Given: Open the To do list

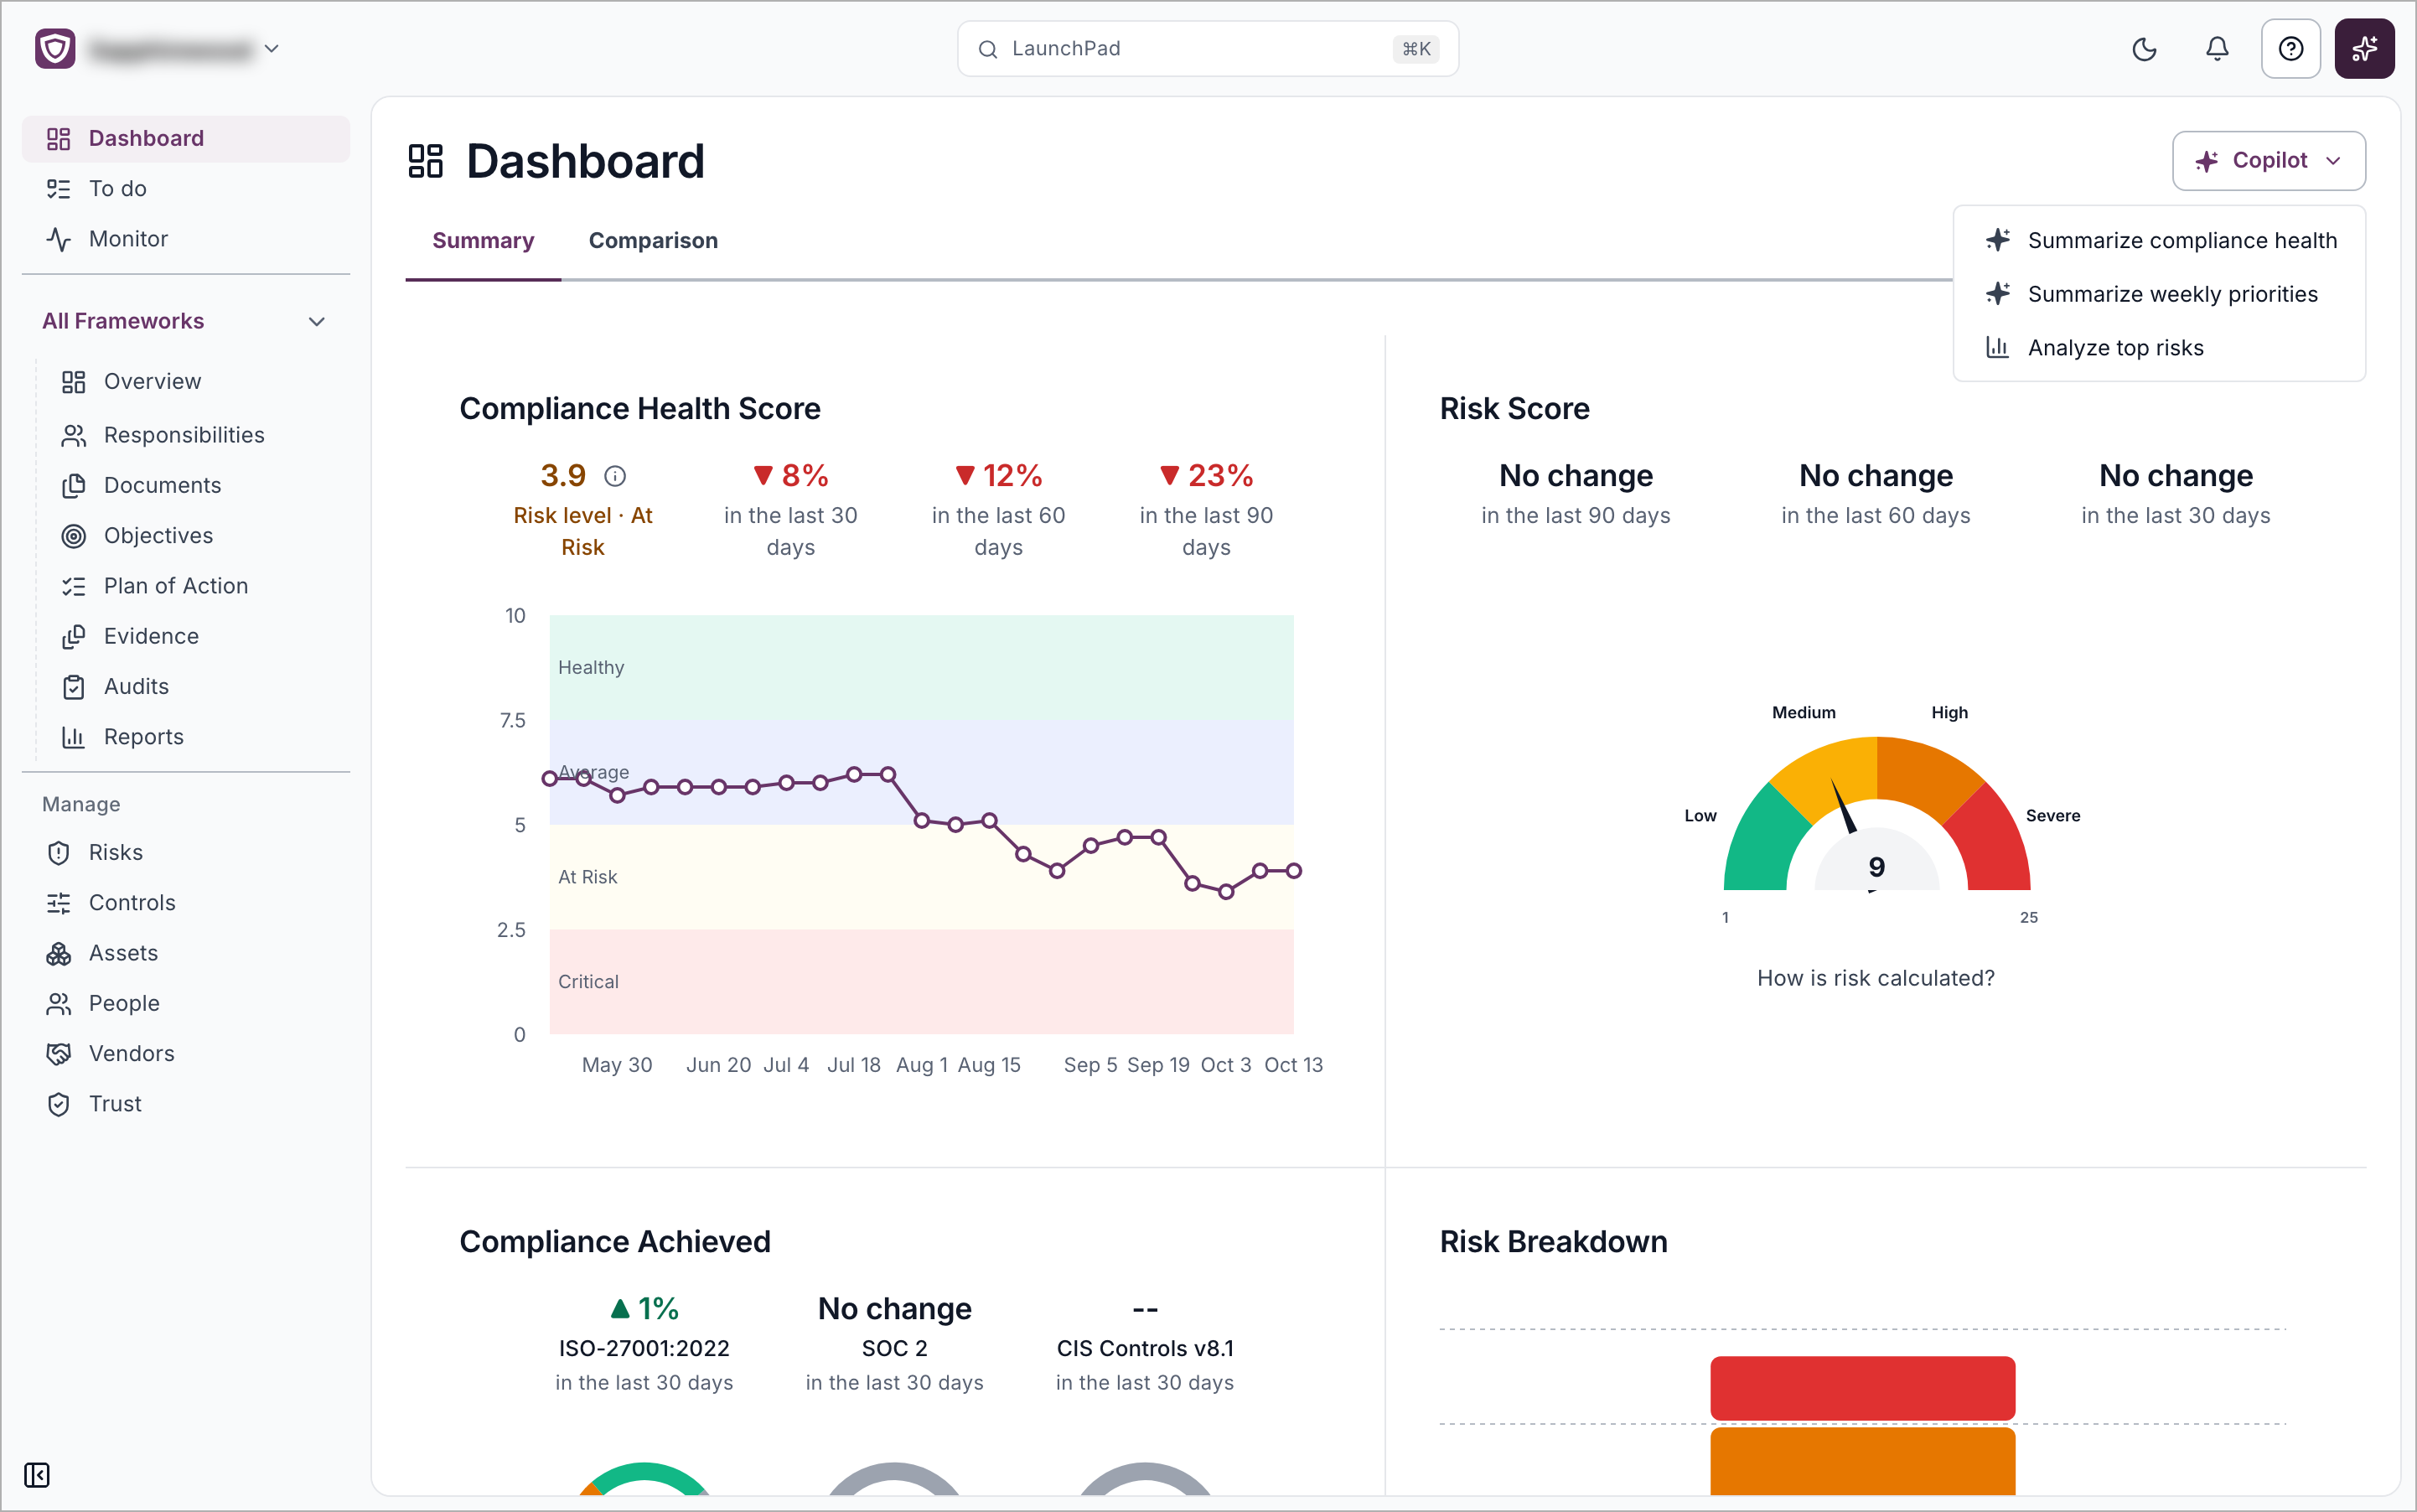Looking at the screenshot, I should 186,189.
